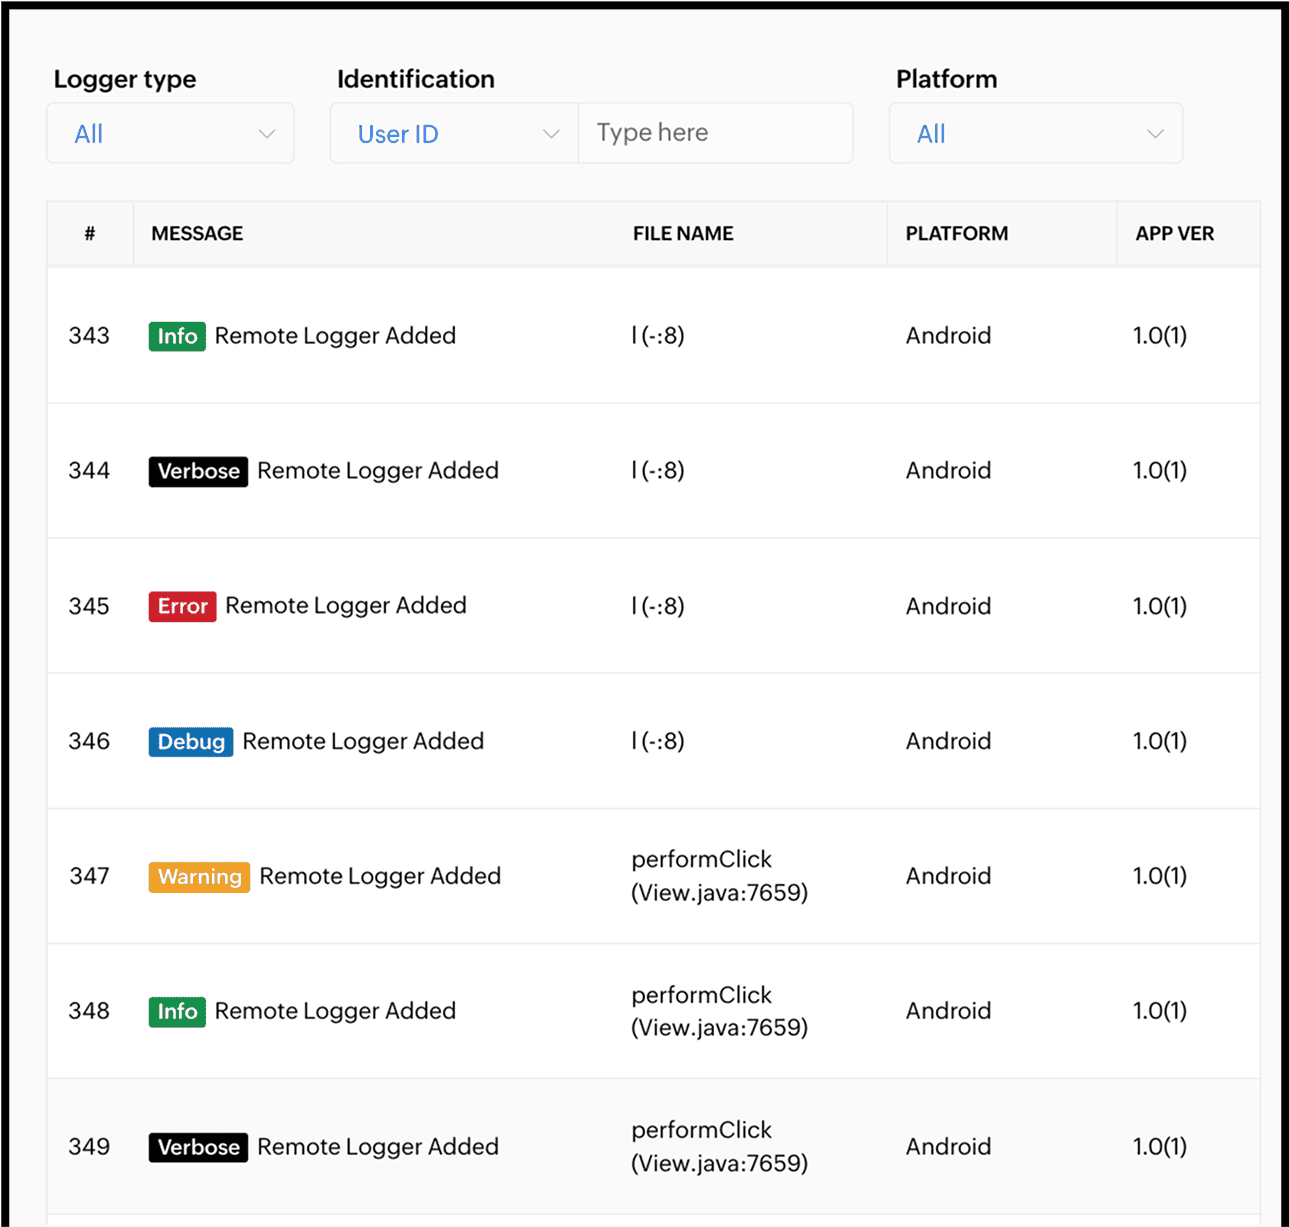Click the blue Debug badge on row 346
1289x1227 pixels.
[x=191, y=742]
